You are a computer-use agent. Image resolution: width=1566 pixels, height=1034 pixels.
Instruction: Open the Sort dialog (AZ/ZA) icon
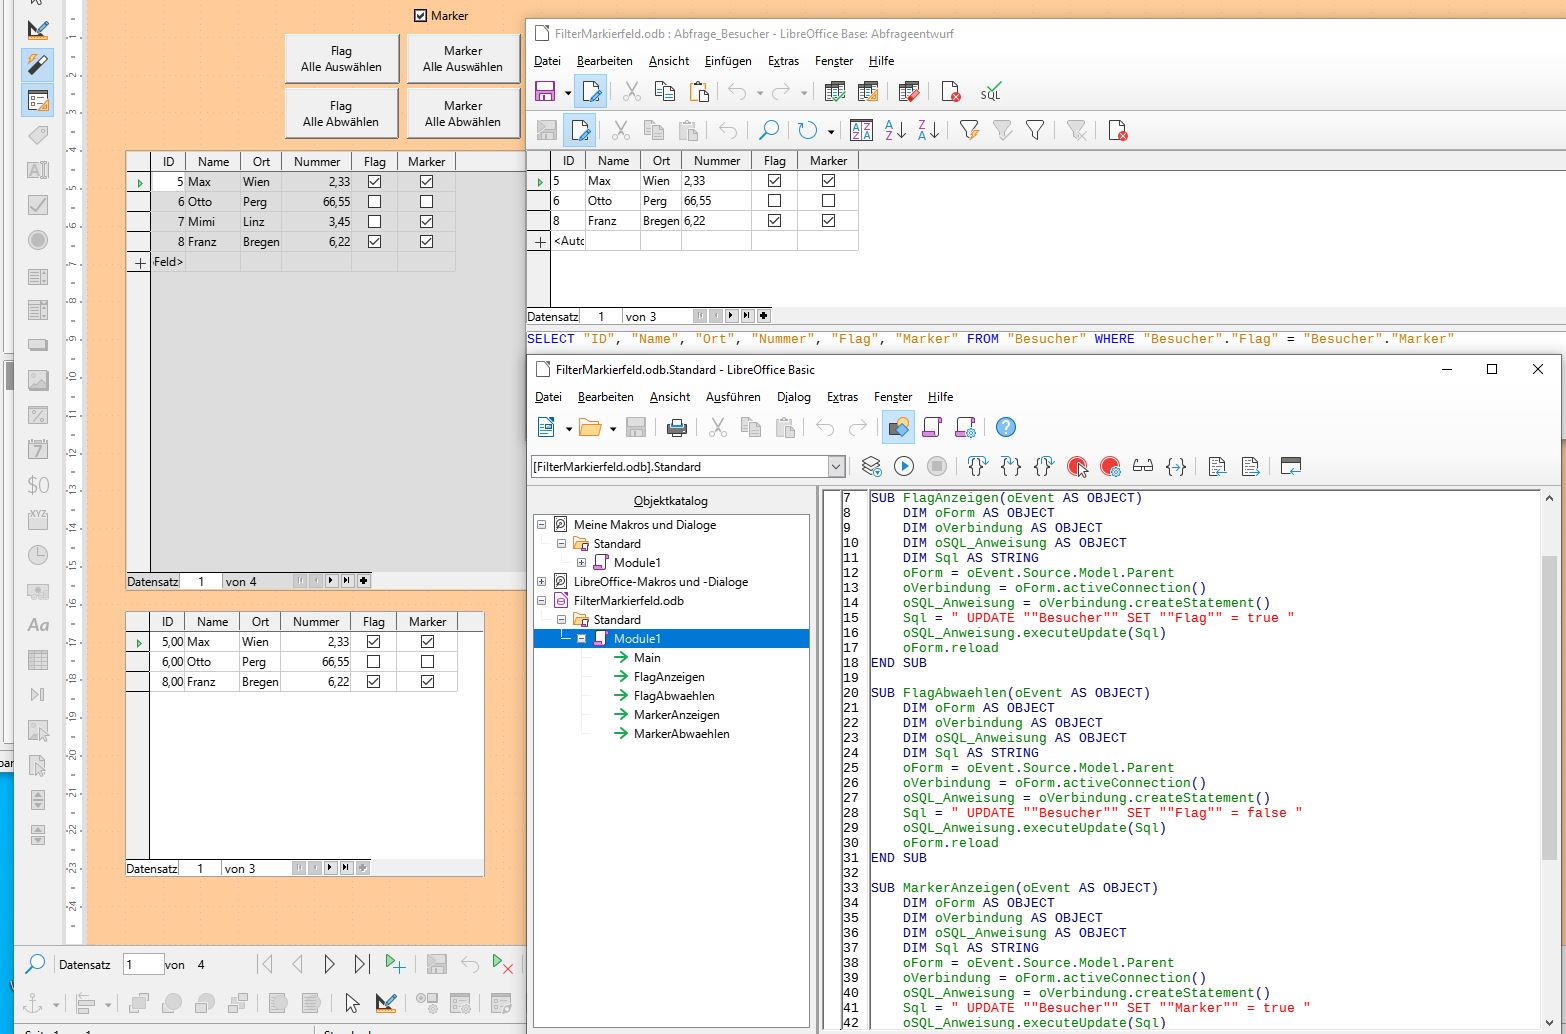pos(861,130)
